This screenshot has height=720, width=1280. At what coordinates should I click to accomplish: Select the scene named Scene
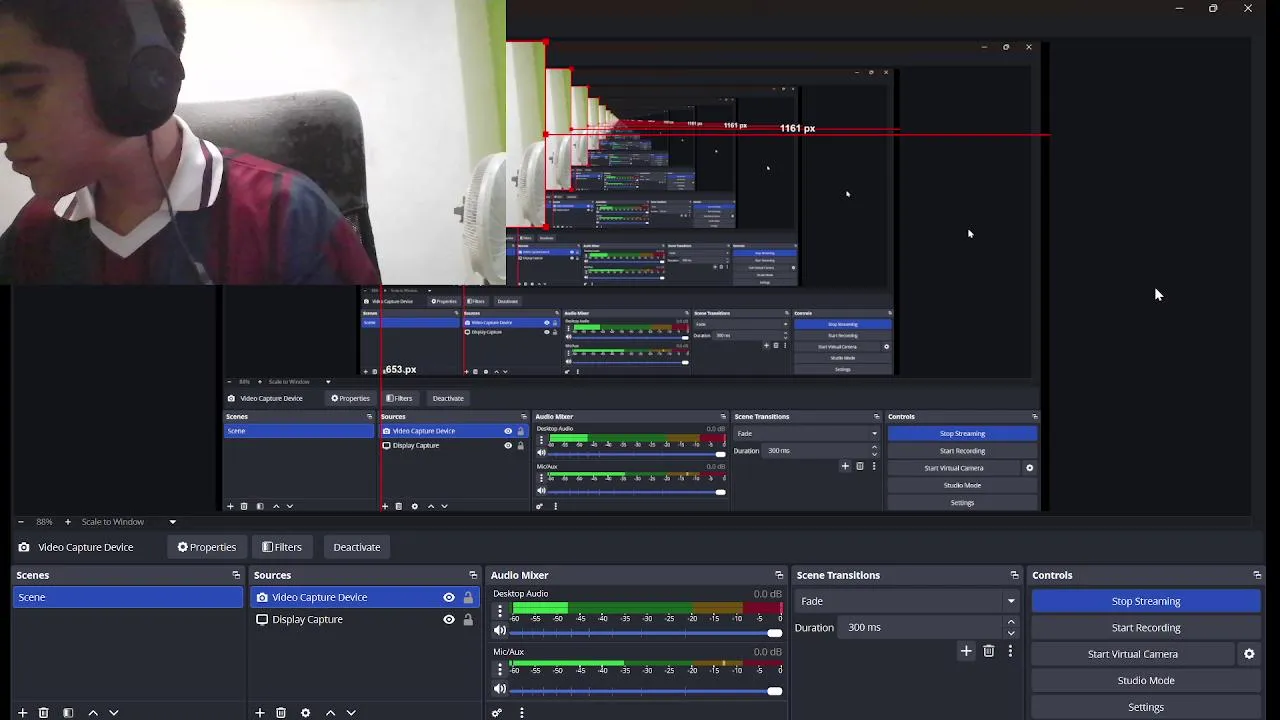(x=128, y=597)
